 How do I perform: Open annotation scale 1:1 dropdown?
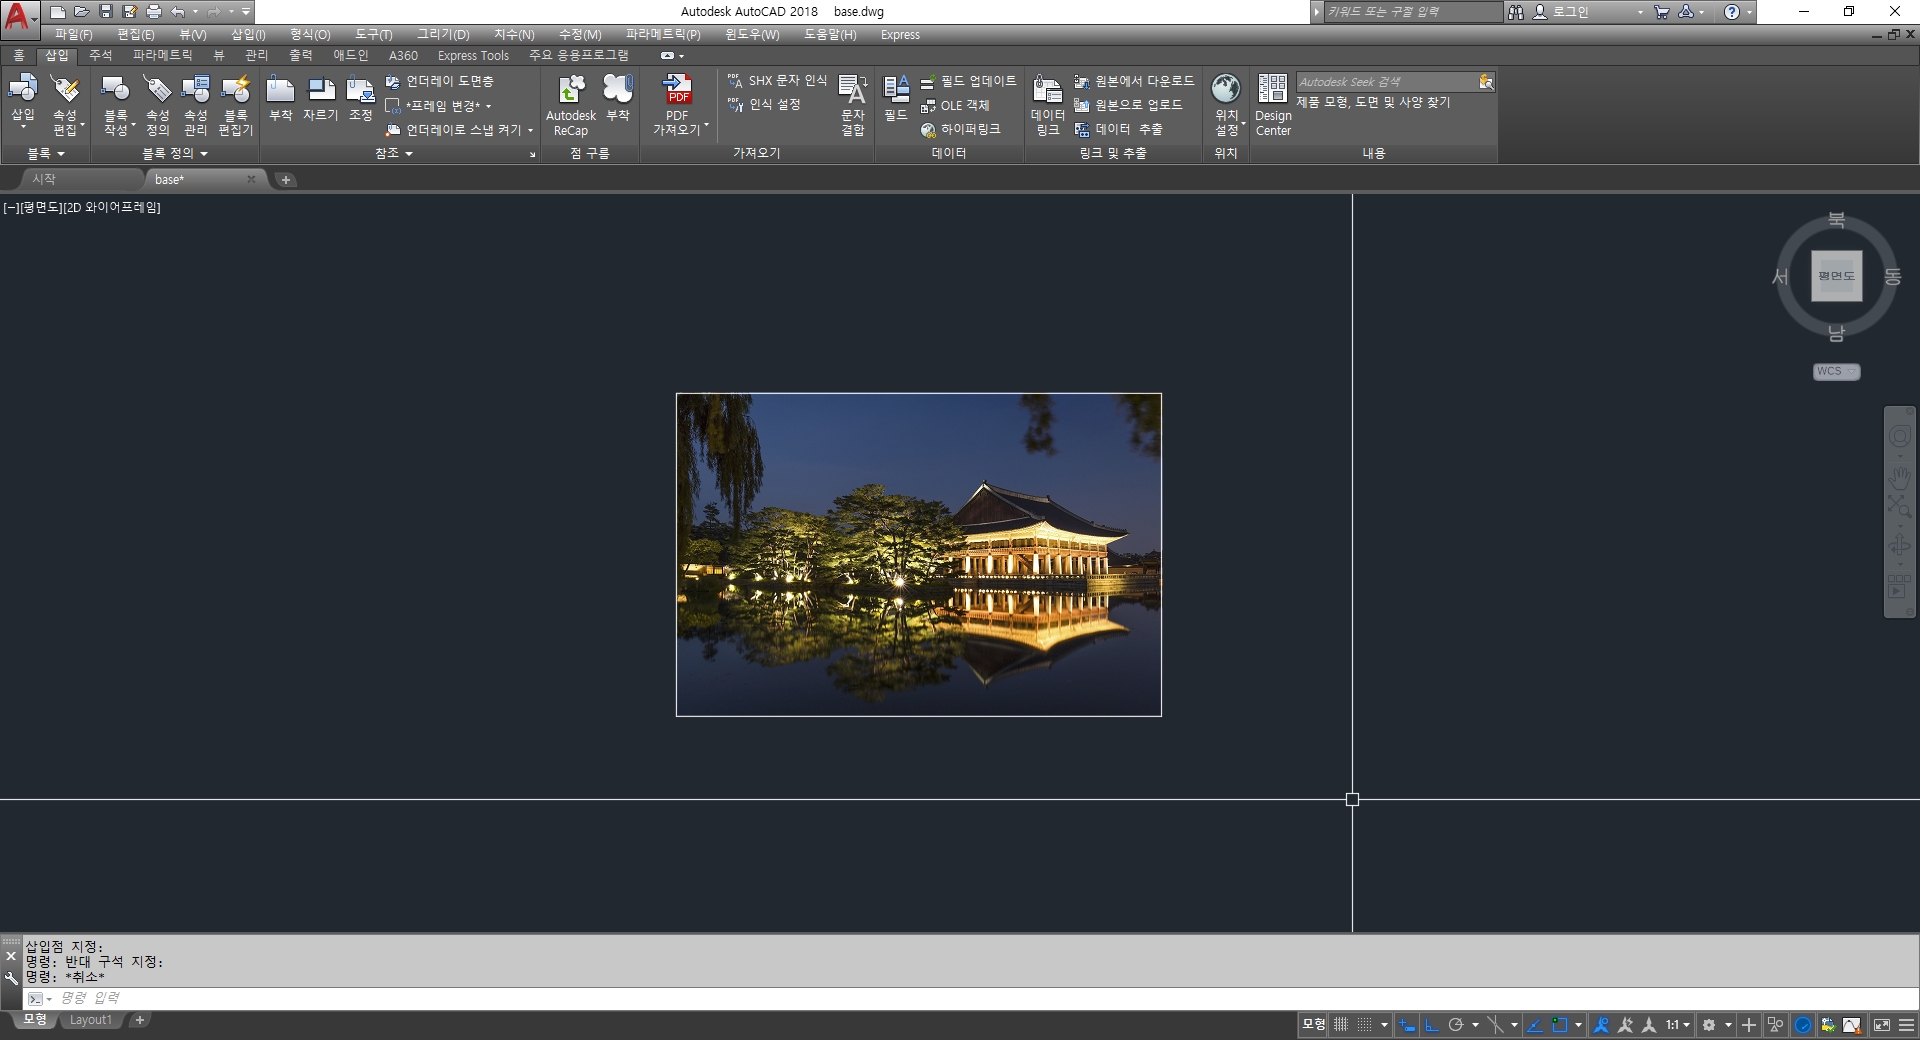click(x=1677, y=1025)
